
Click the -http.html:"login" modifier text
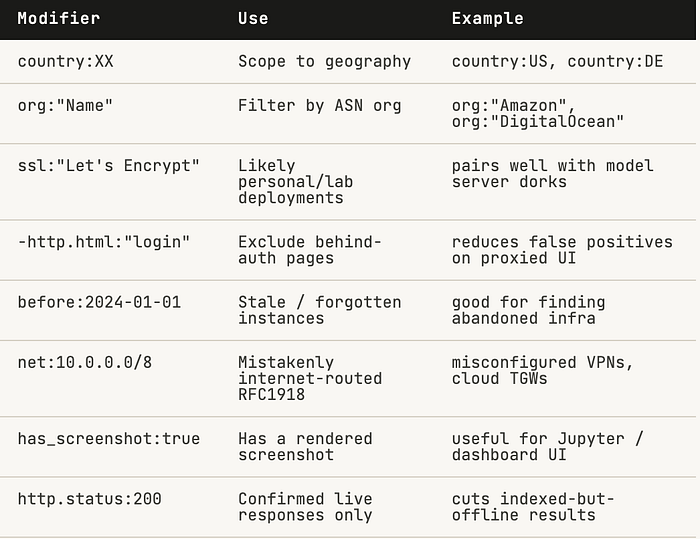click(x=104, y=242)
